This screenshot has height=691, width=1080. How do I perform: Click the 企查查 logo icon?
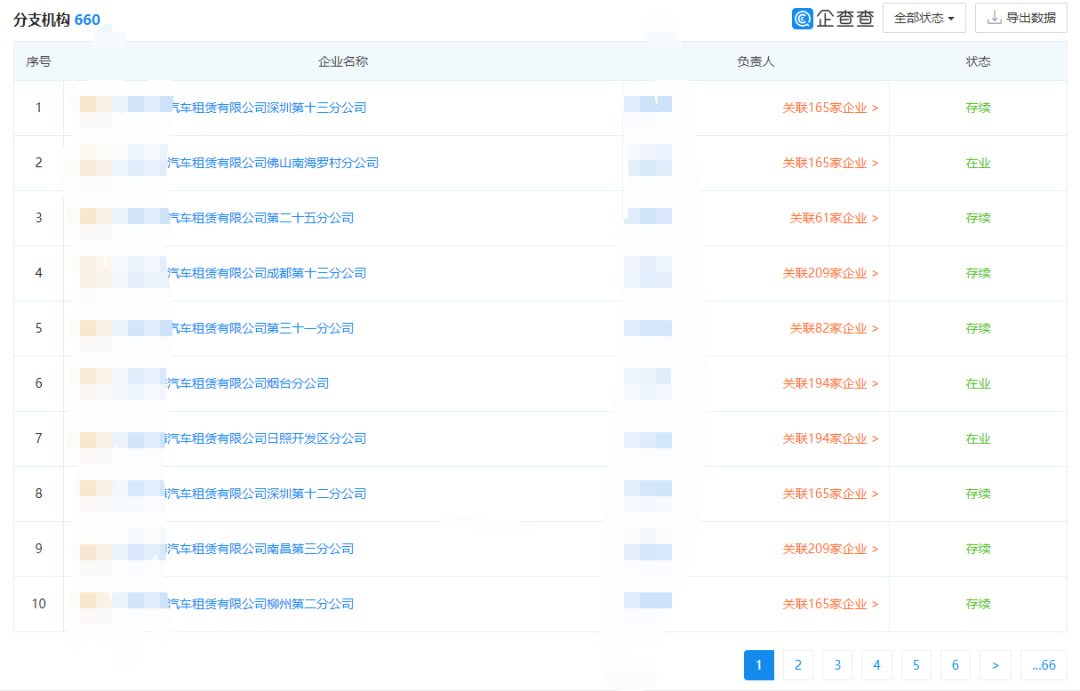tap(802, 18)
